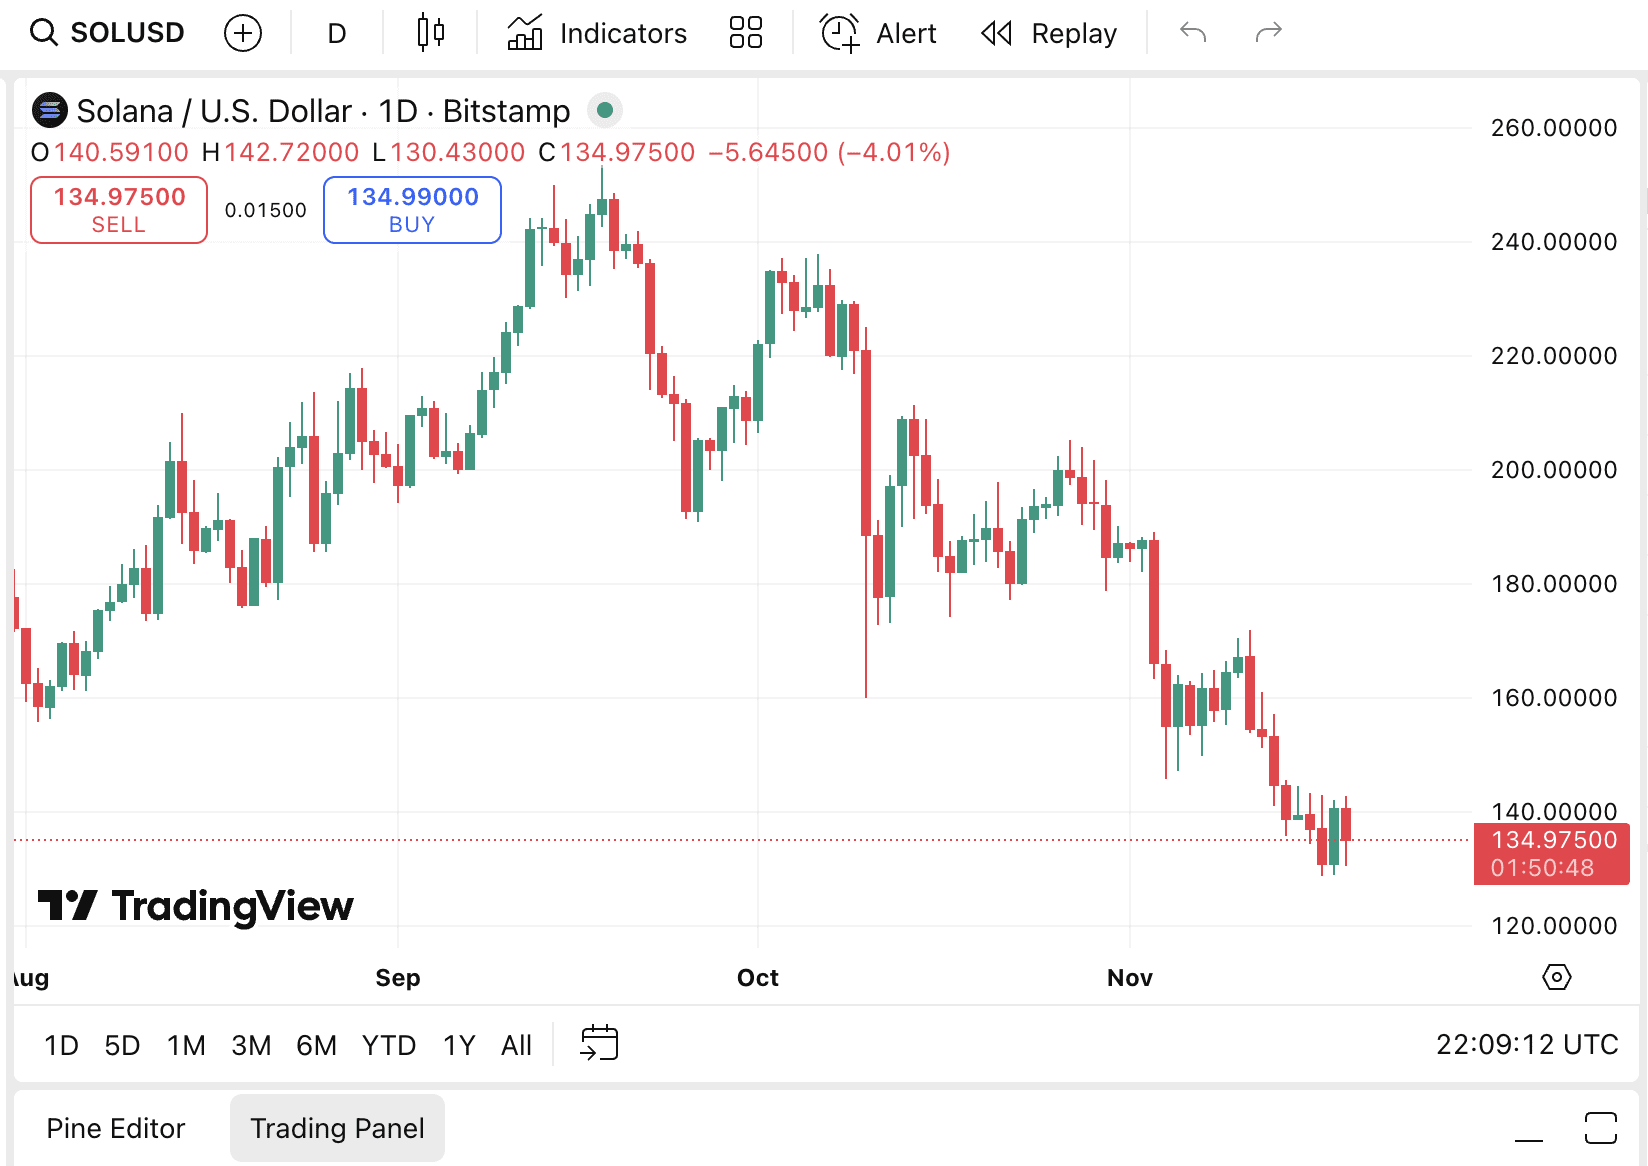Create a new Alert
The image size is (1648, 1166).
pyautogui.click(x=878, y=33)
